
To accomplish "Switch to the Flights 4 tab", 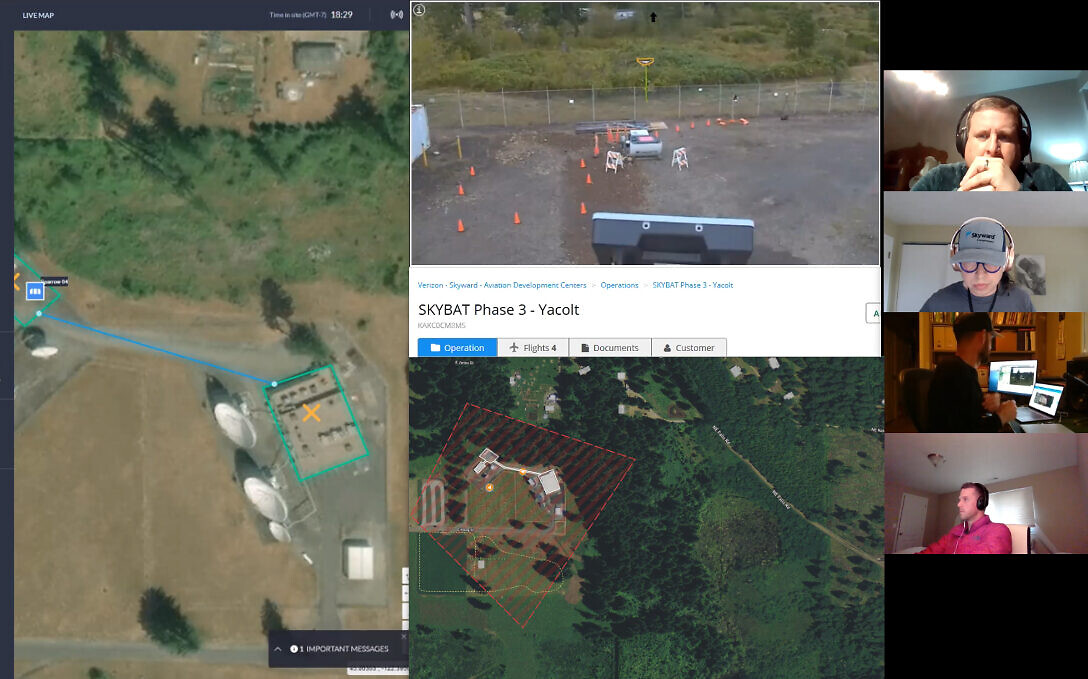I will click(533, 347).
